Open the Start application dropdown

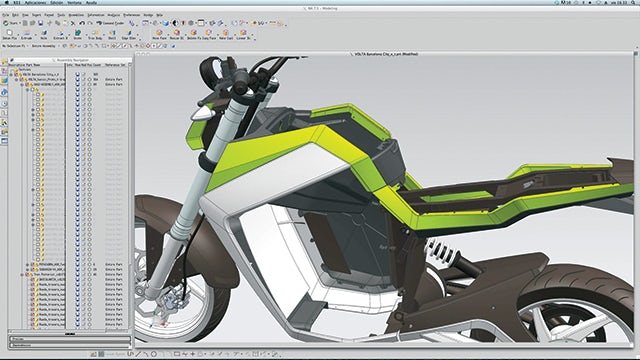(11, 23)
